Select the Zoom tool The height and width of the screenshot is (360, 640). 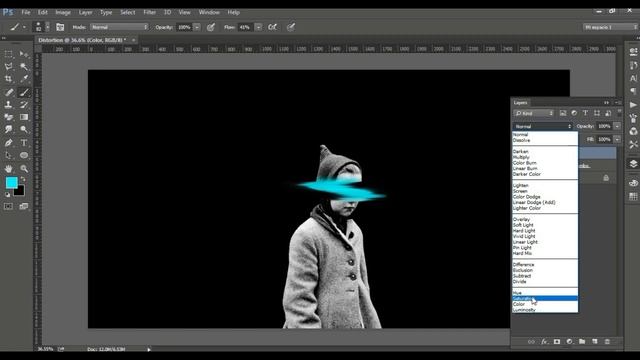(x=24, y=169)
